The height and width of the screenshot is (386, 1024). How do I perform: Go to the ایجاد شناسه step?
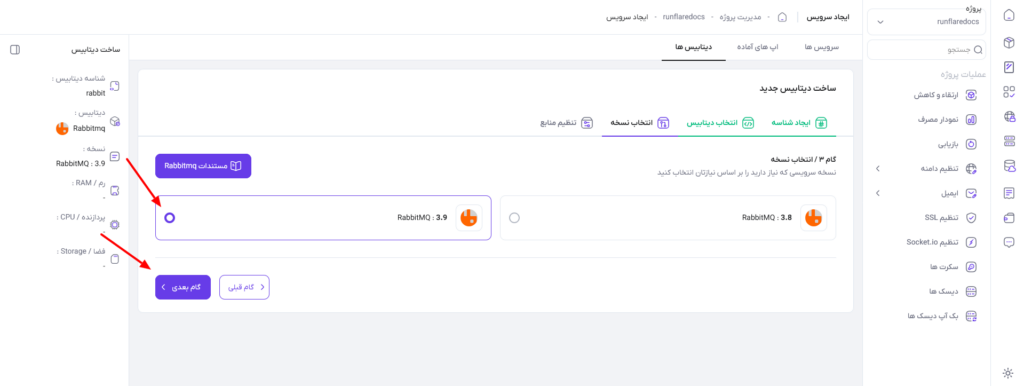click(799, 123)
